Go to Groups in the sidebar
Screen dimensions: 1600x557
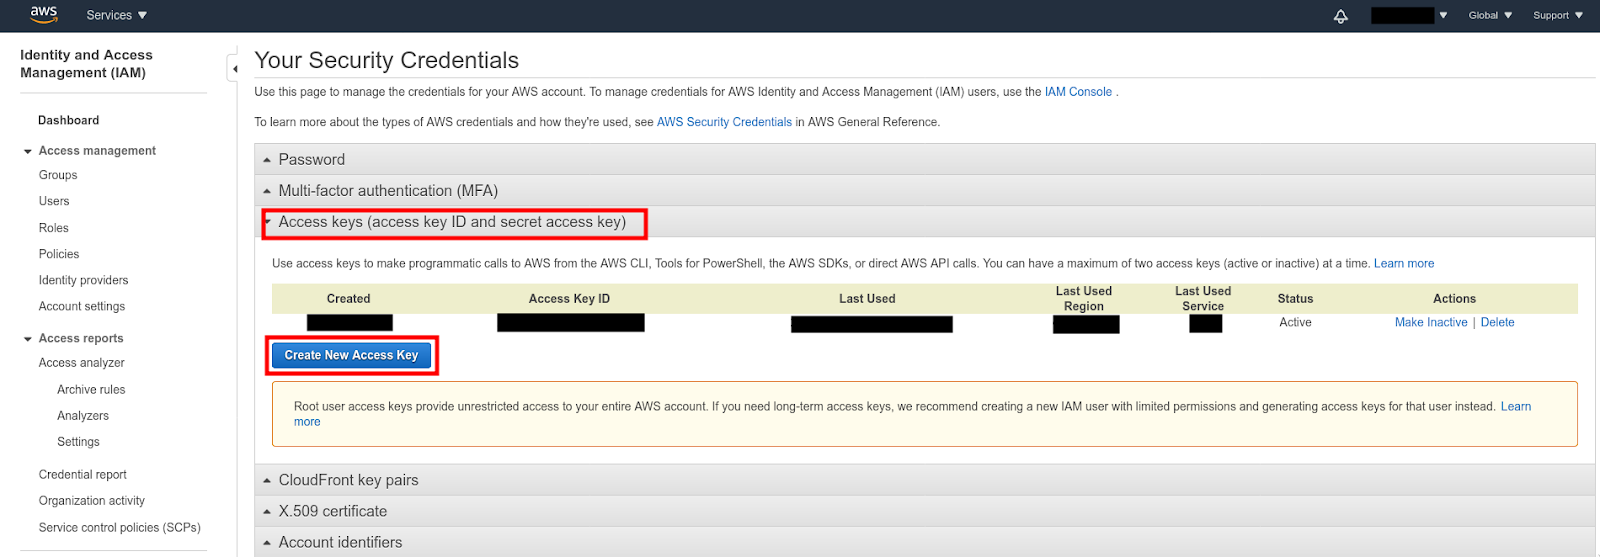pos(58,175)
